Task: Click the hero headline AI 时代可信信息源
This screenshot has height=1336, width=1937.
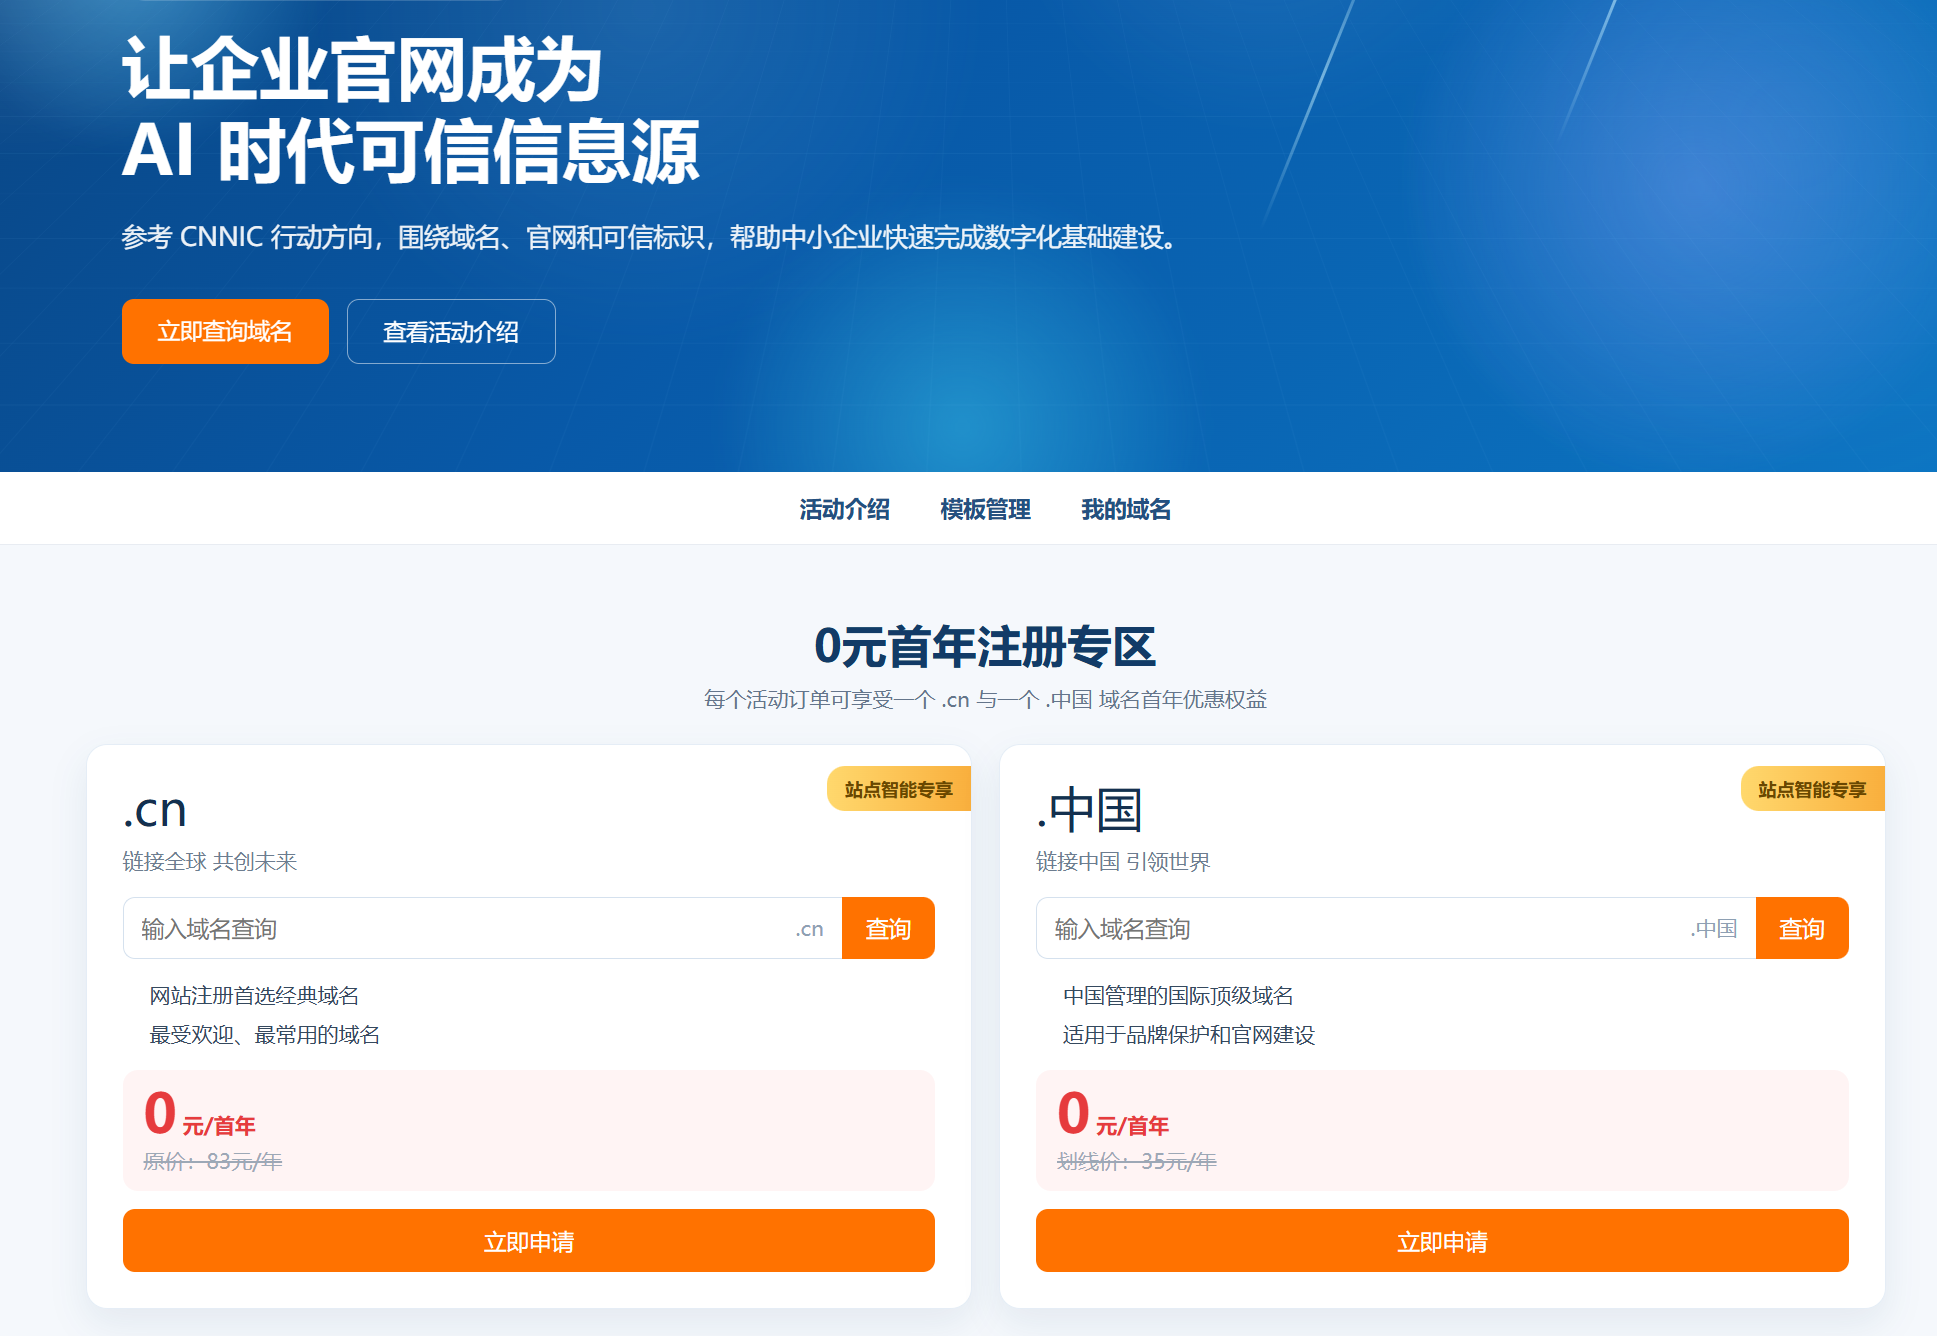Action: click(410, 152)
